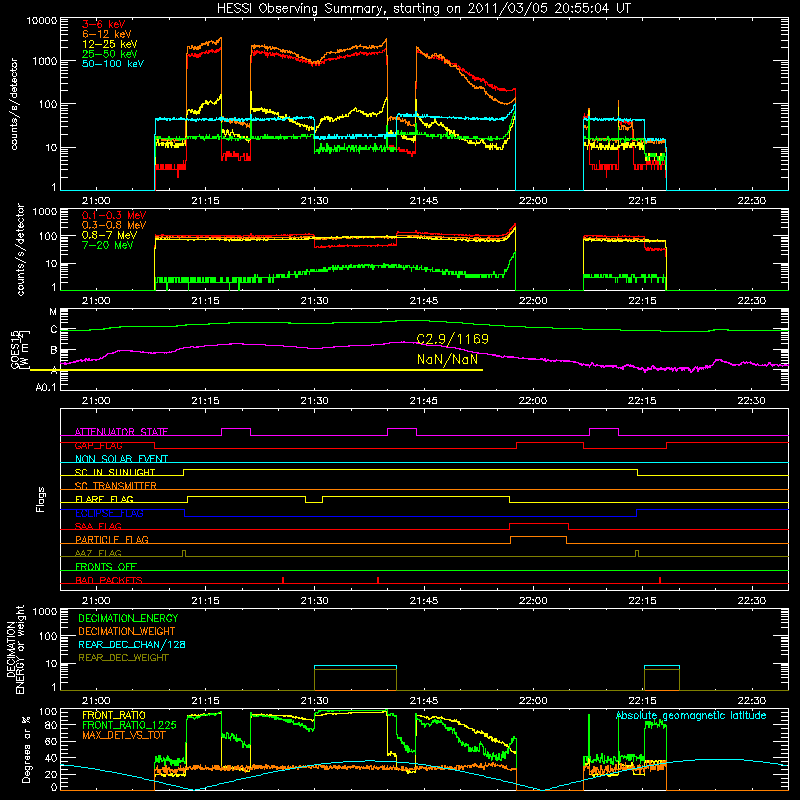Select the SC_IN_SUNLIGHT flag label
The height and width of the screenshot is (800, 800).
[x=115, y=472]
